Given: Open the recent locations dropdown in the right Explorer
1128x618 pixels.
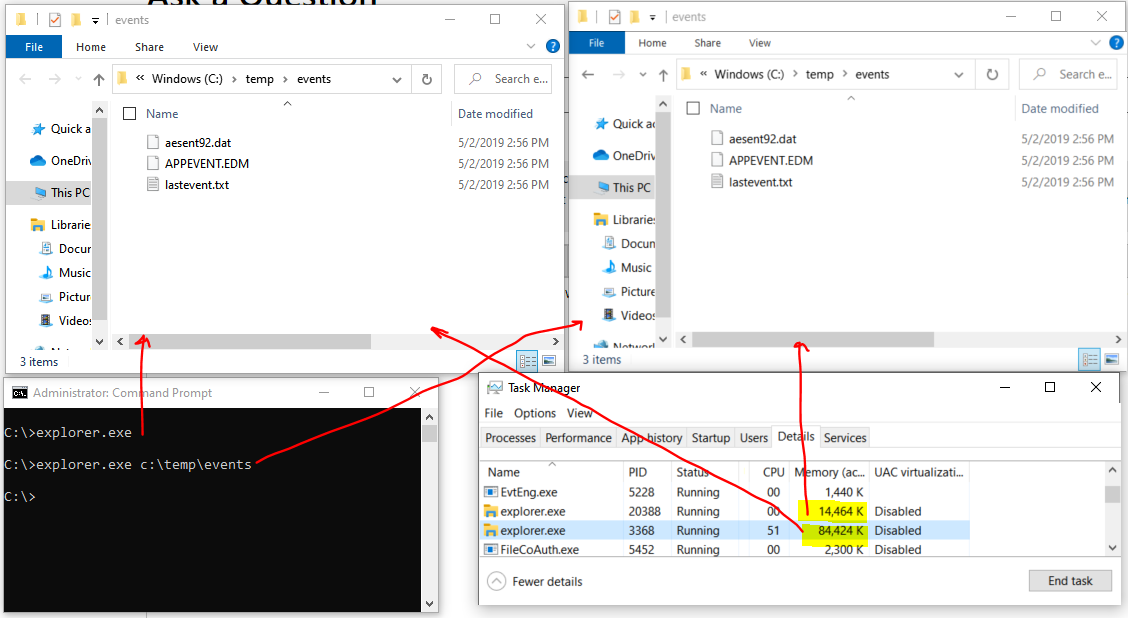Looking at the screenshot, I should (x=642, y=75).
